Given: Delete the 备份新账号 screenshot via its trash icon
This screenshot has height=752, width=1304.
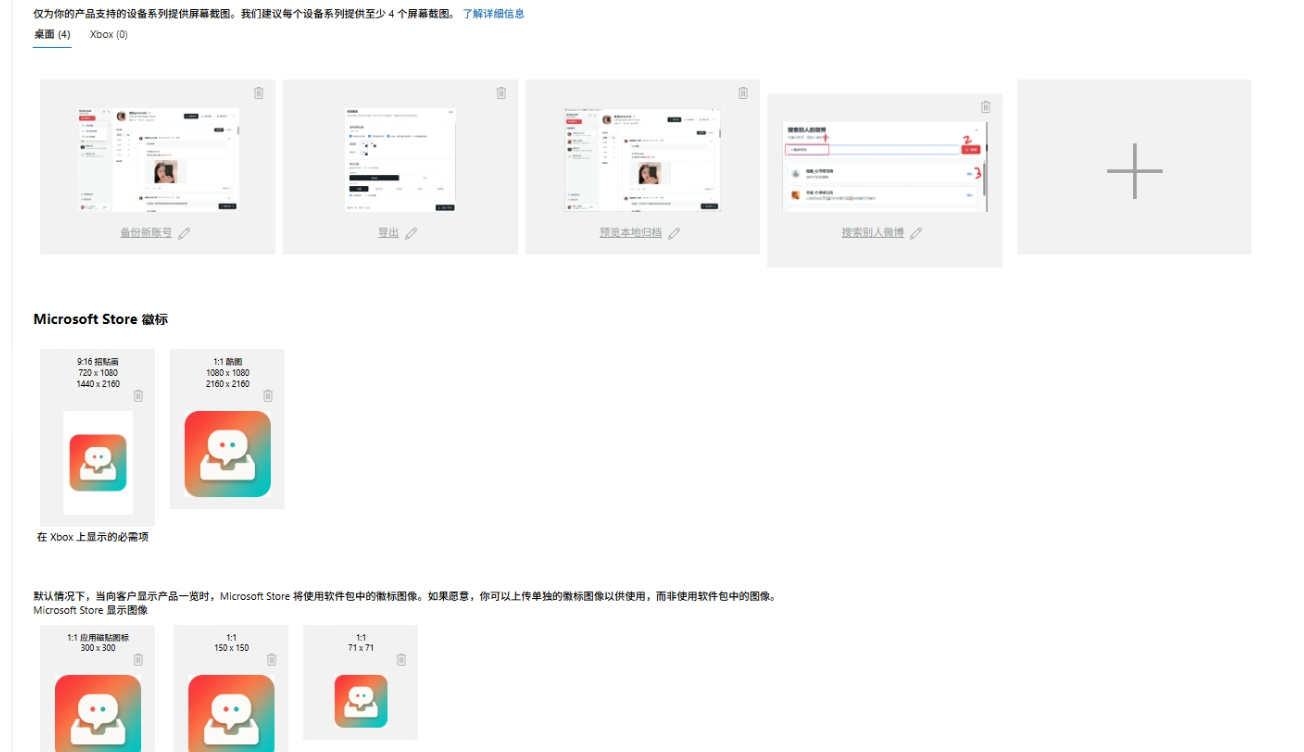Looking at the screenshot, I should point(259,93).
